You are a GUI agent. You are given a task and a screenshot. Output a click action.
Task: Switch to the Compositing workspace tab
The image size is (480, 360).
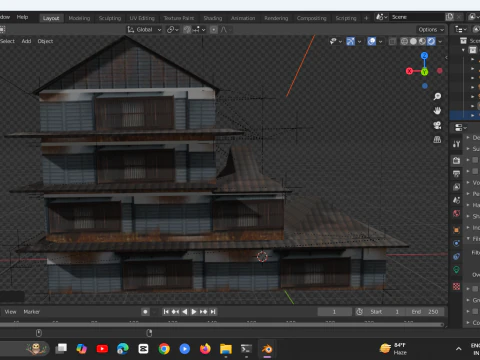(311, 18)
